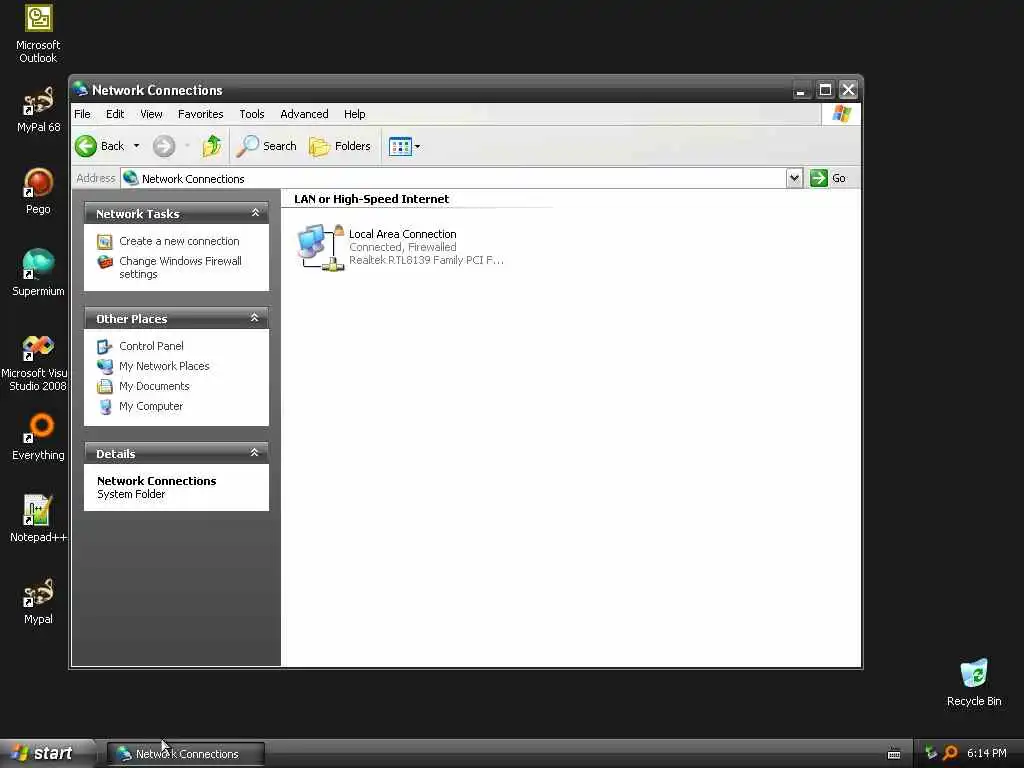Toggle the Folders pane button

(x=340, y=146)
